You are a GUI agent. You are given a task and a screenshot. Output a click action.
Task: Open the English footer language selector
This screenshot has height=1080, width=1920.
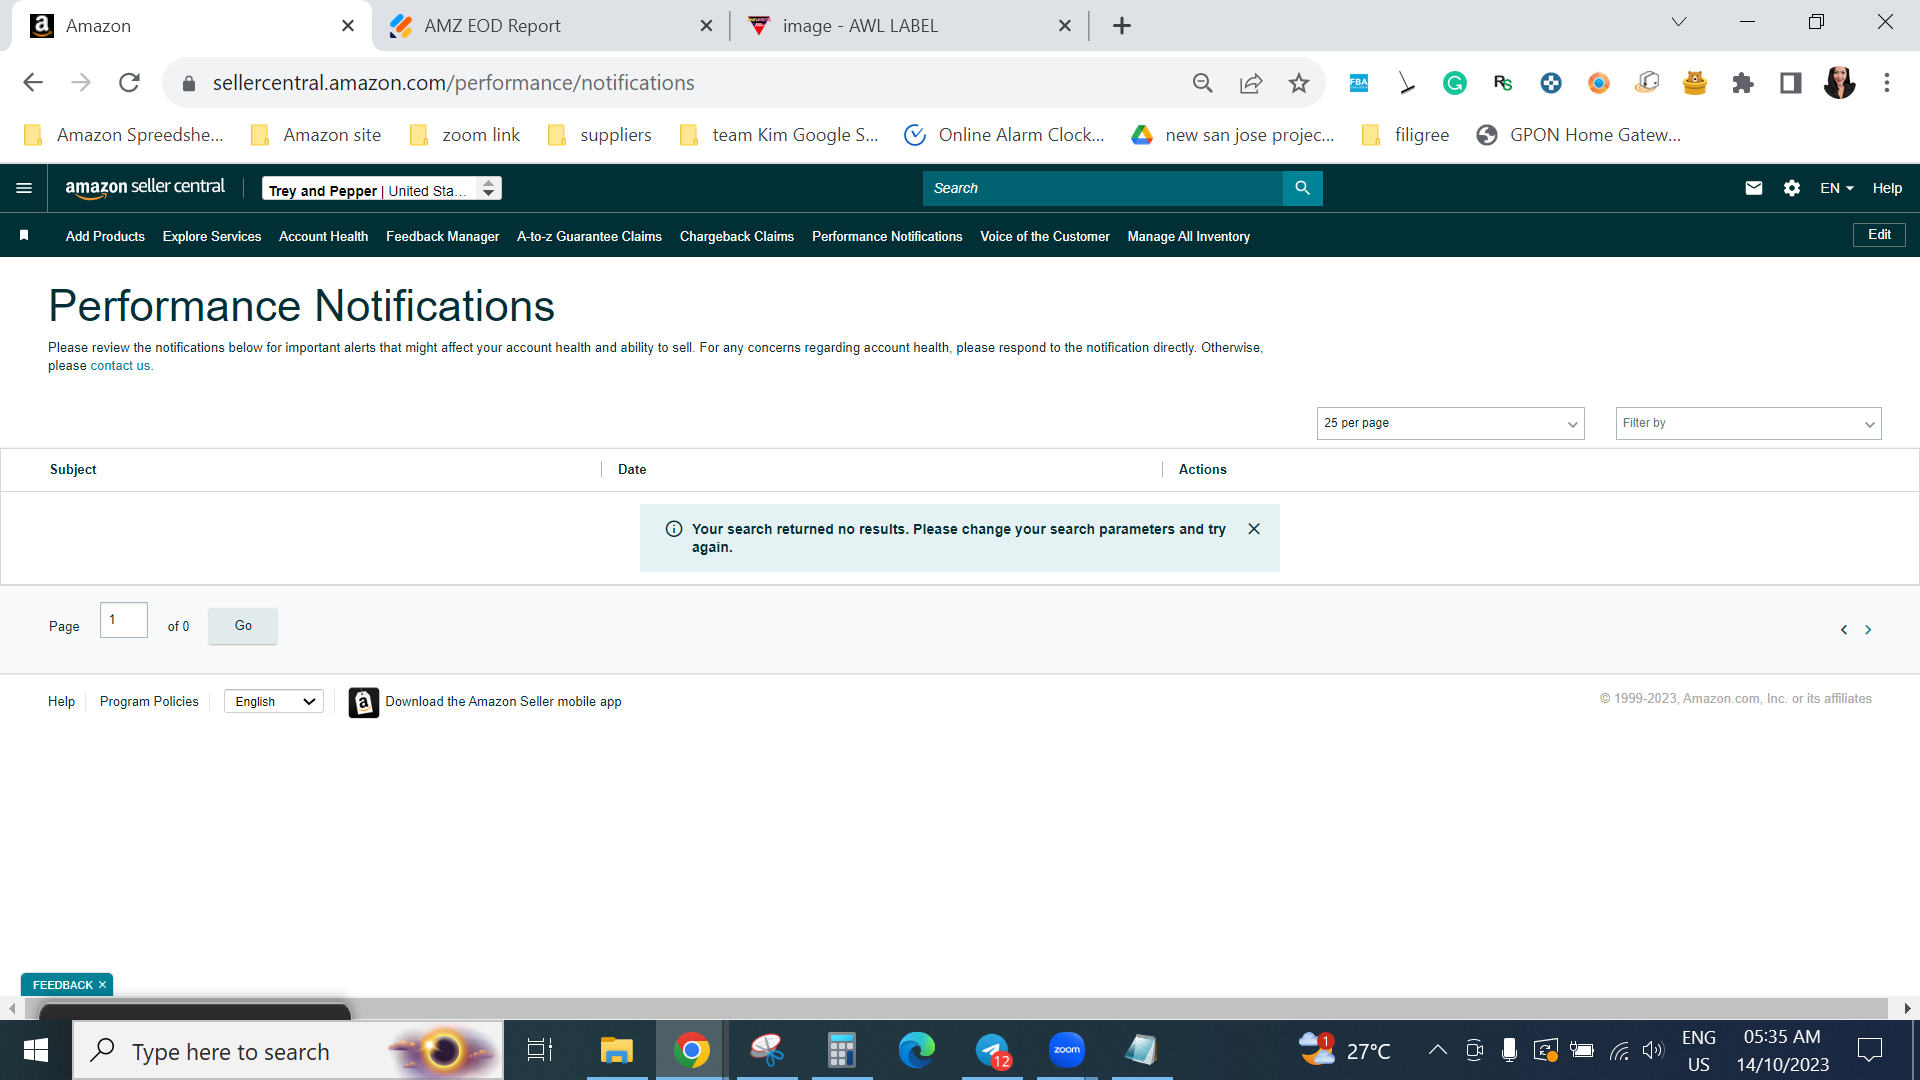(x=274, y=702)
